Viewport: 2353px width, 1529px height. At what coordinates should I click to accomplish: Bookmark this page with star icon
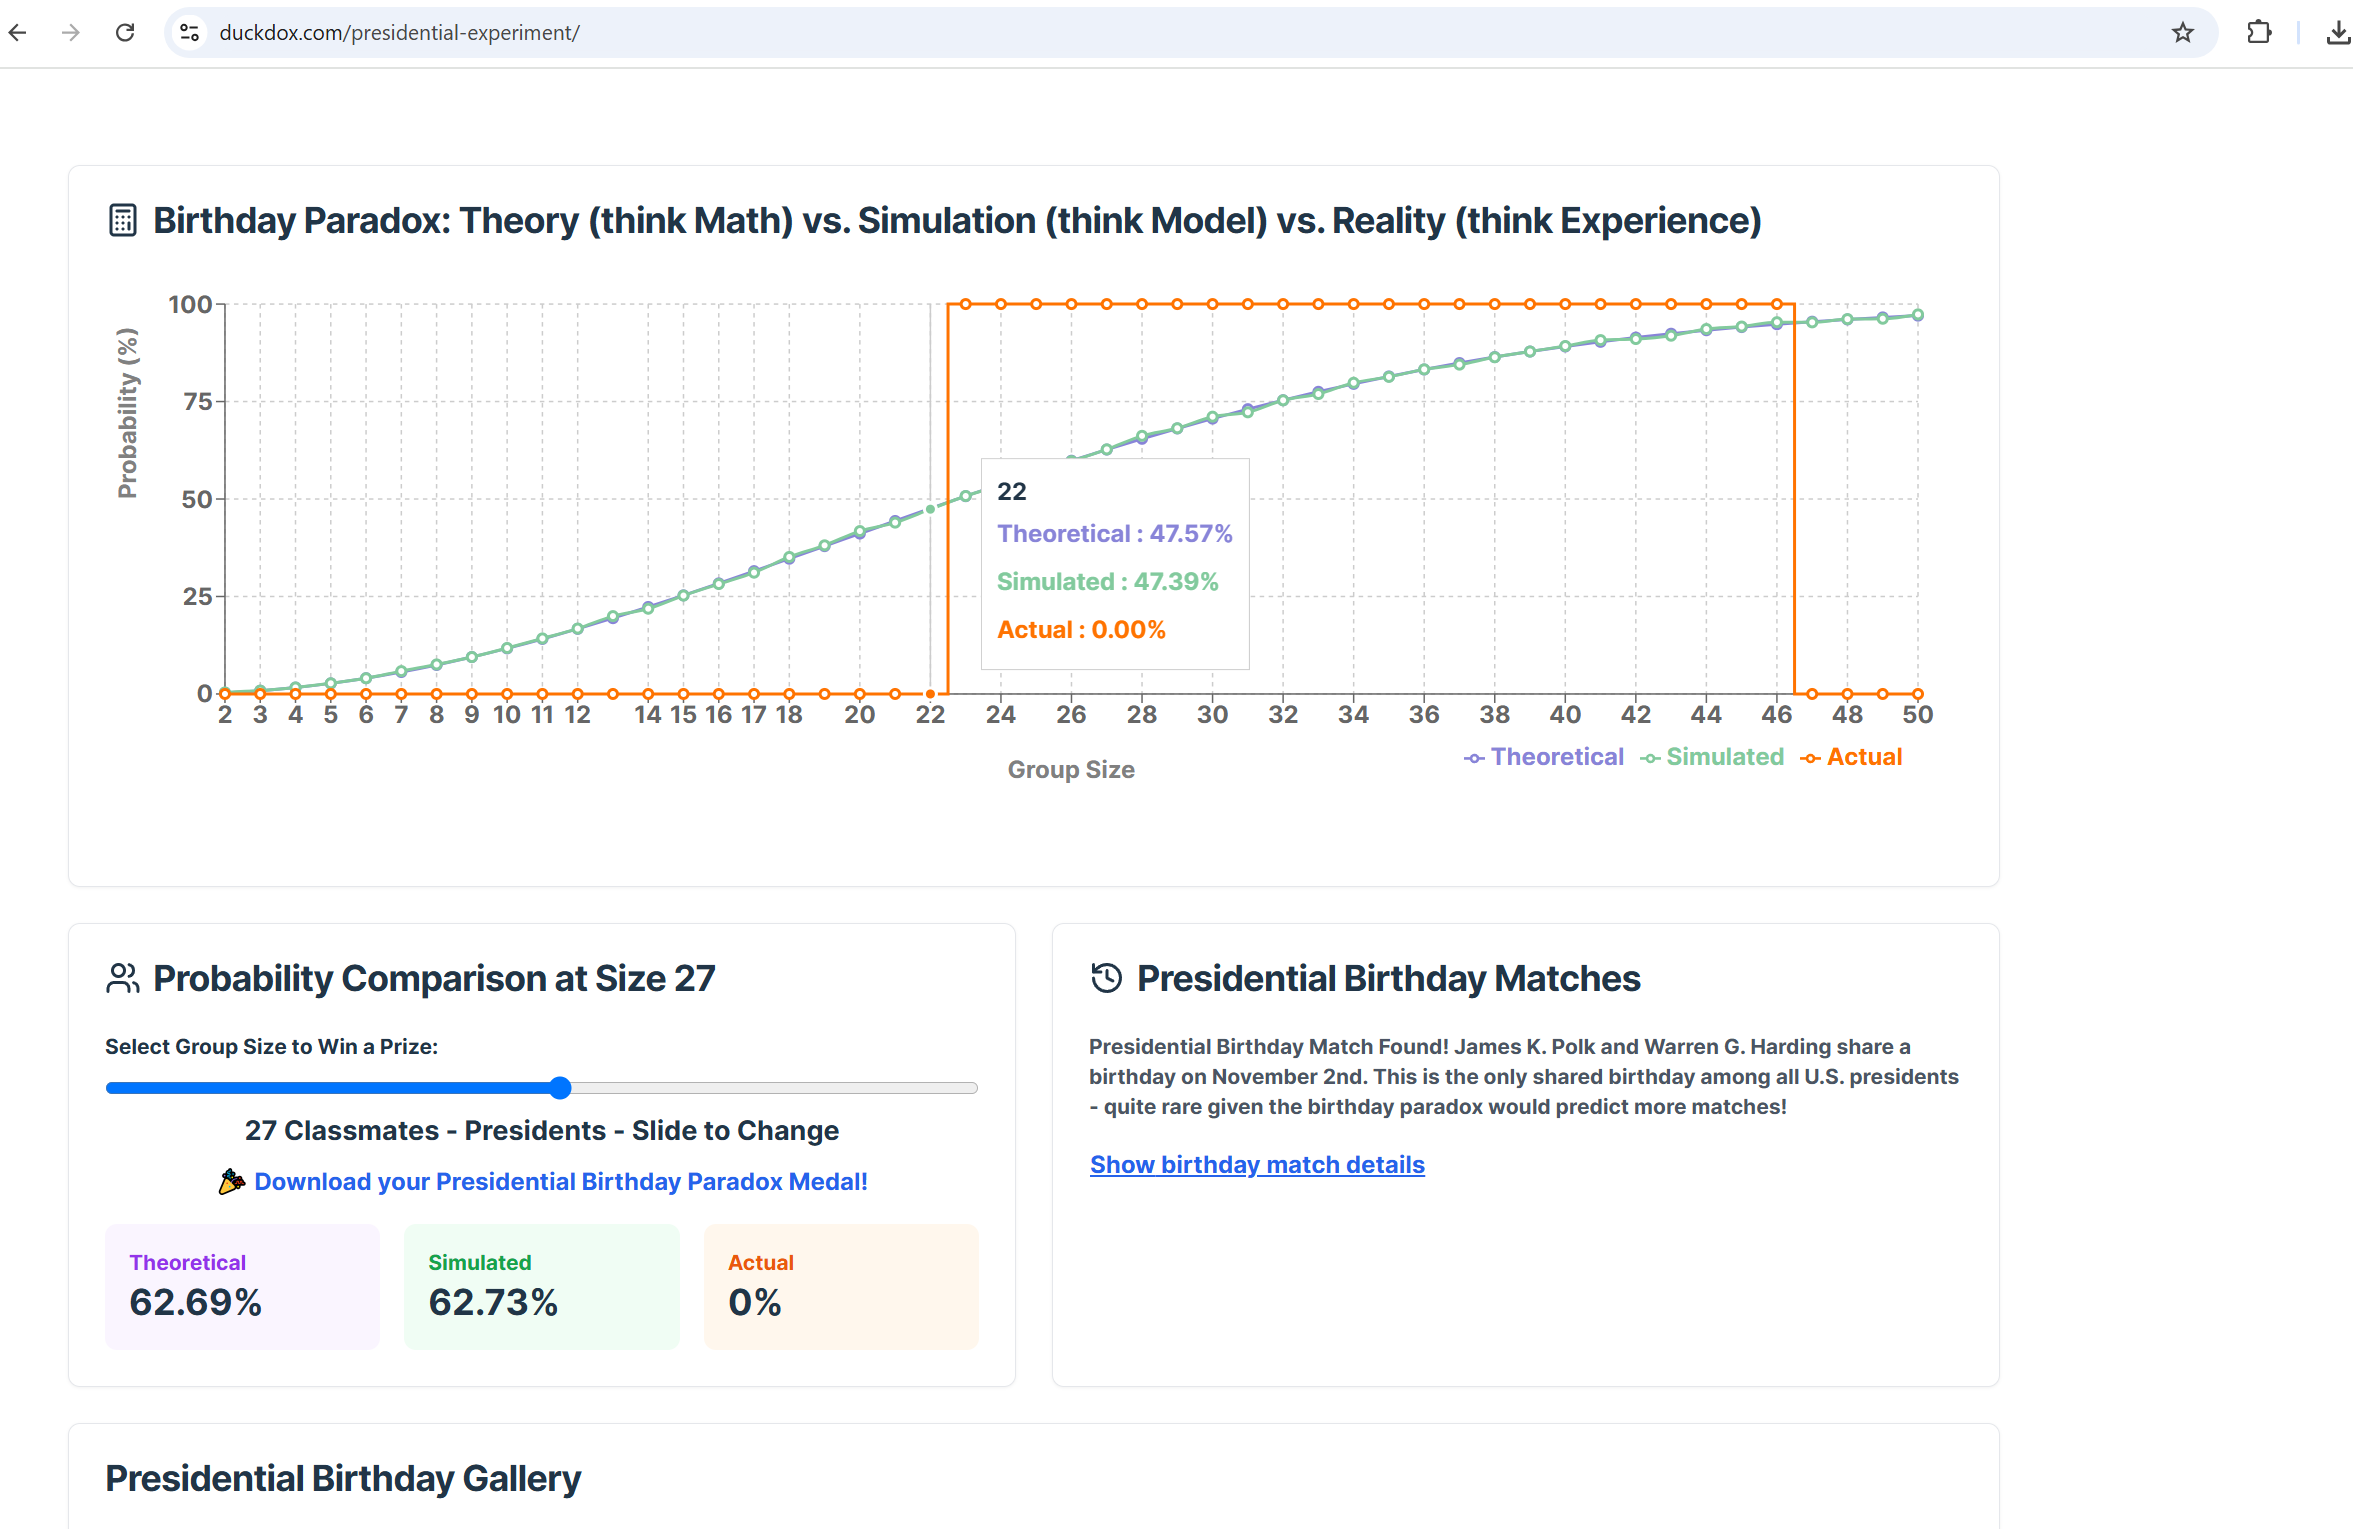2182,32
